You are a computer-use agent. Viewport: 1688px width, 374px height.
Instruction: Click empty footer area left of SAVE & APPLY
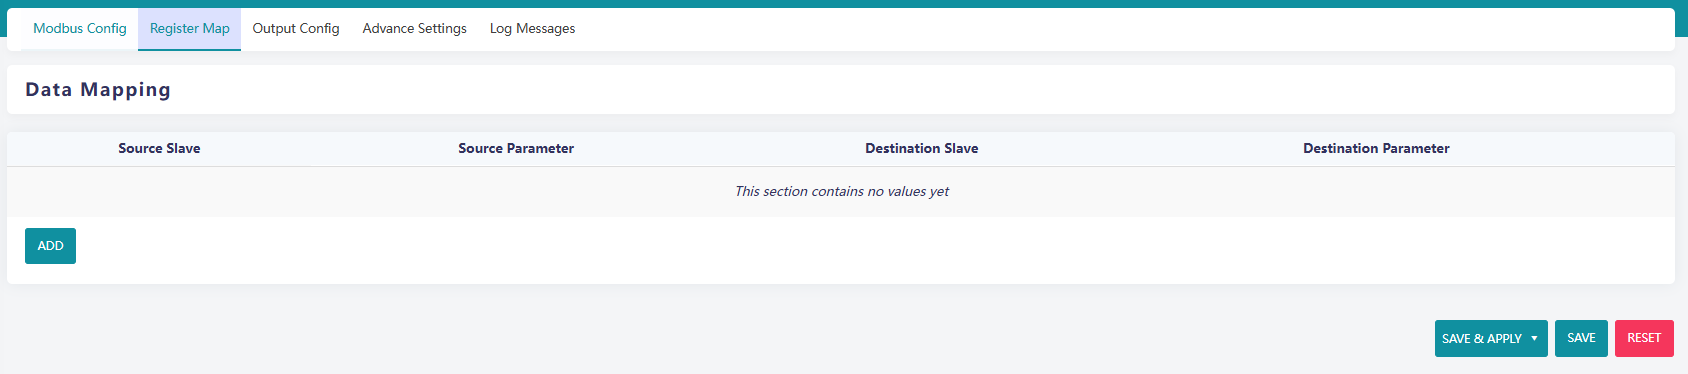pyautogui.click(x=720, y=338)
